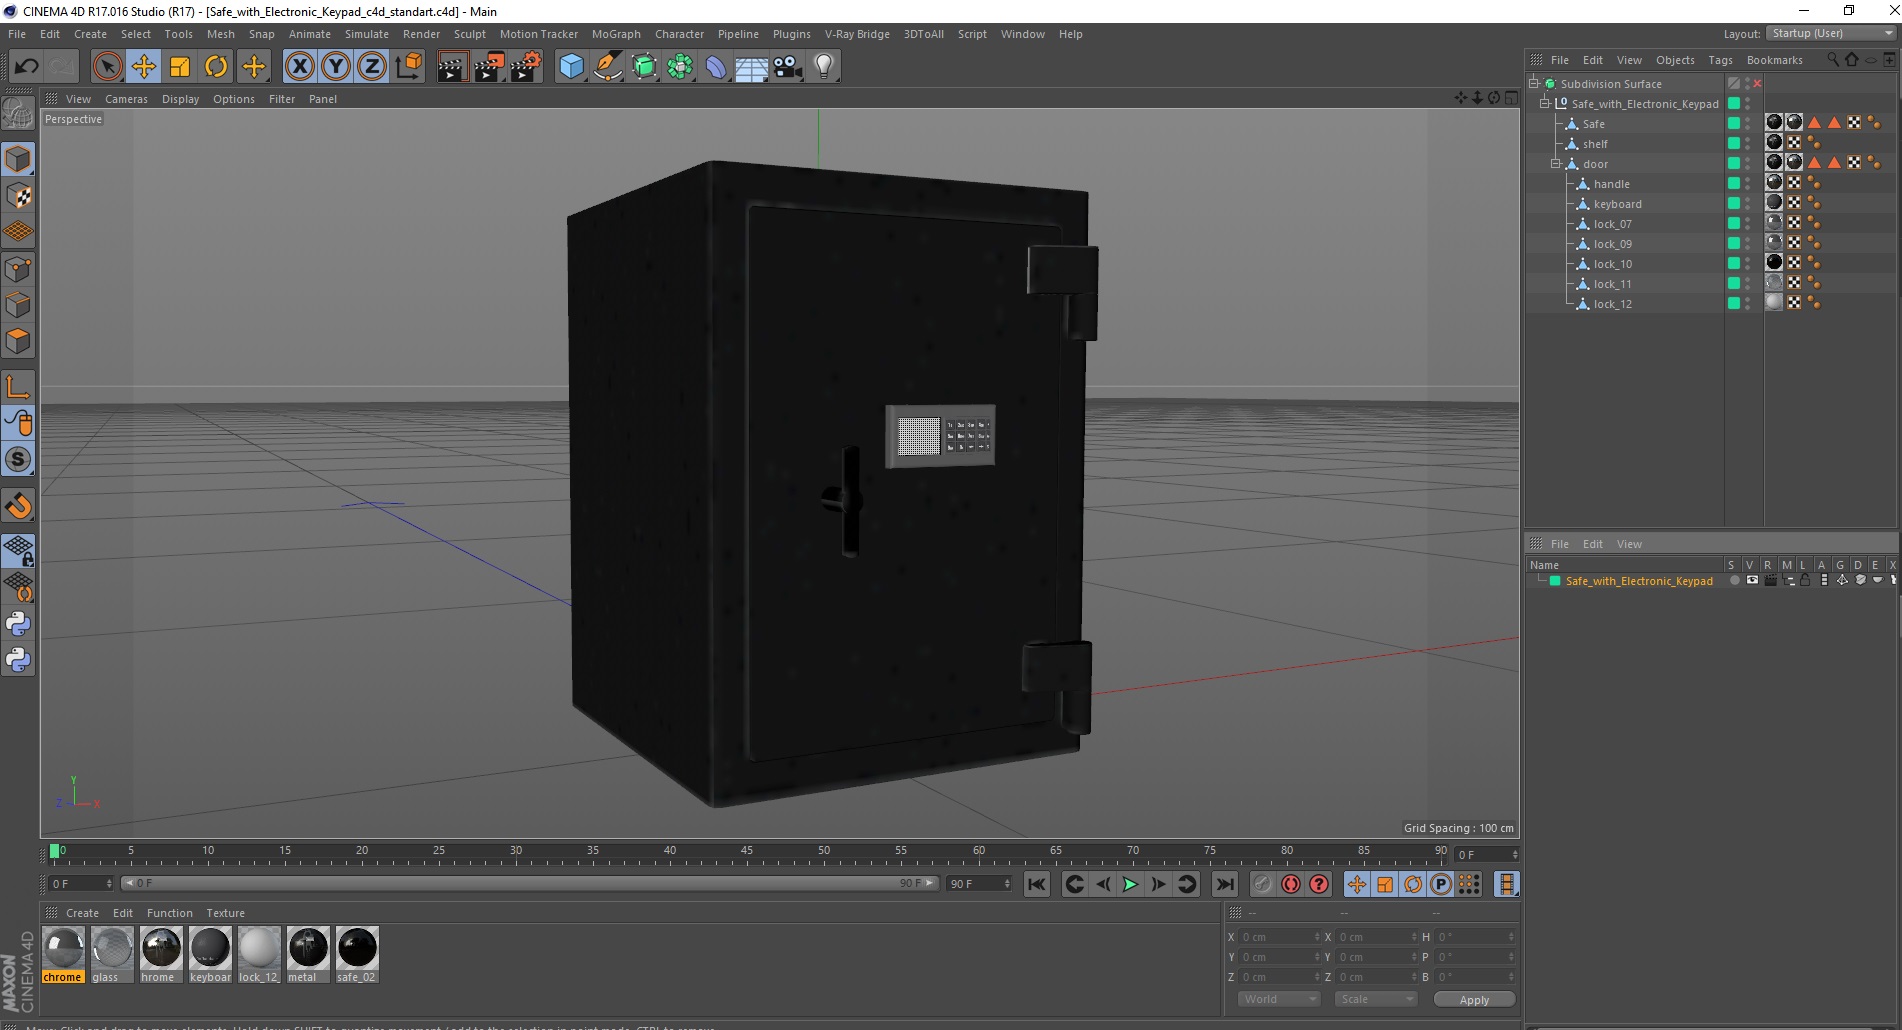Add a Floor environment object
1902x1030 pixels.
[752, 67]
